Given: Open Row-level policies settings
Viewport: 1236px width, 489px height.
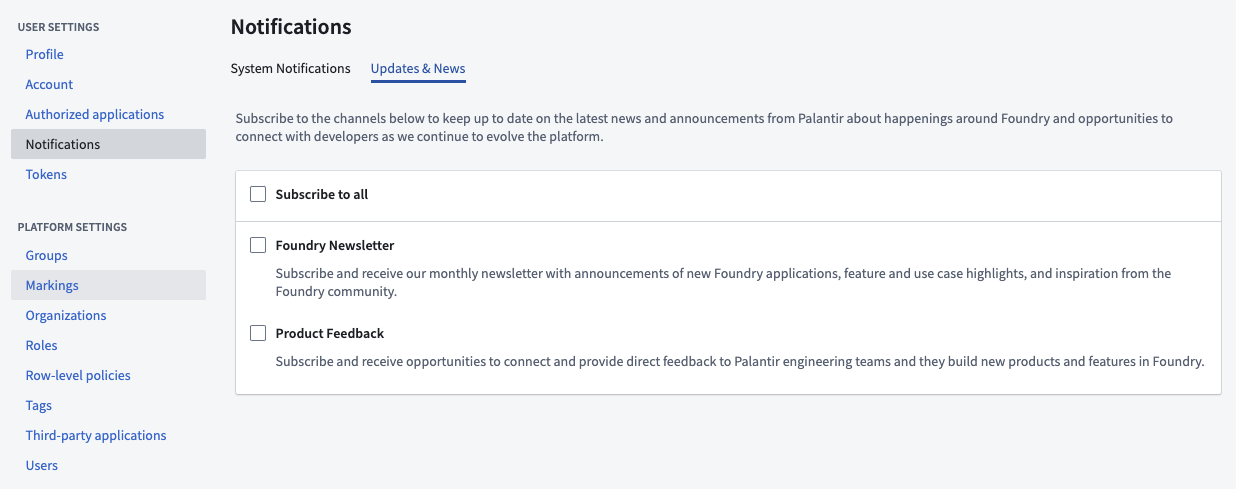Looking at the screenshot, I should click(78, 375).
